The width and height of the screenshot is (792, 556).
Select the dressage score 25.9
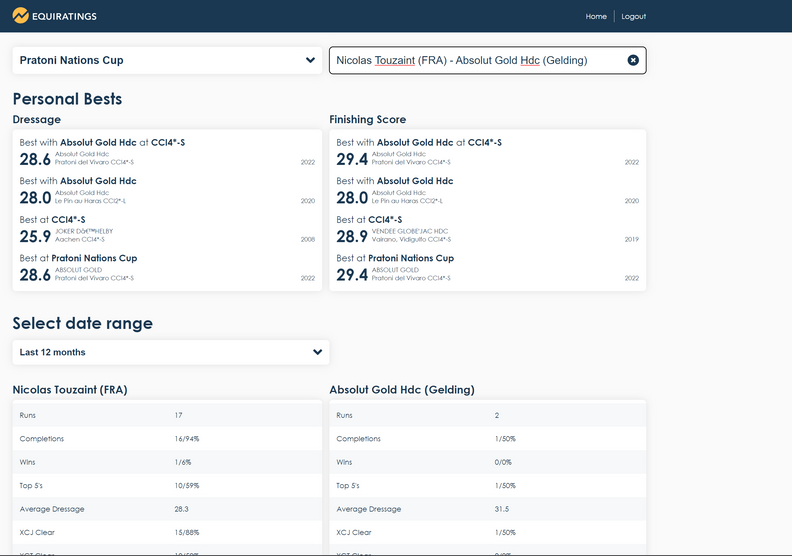click(35, 236)
